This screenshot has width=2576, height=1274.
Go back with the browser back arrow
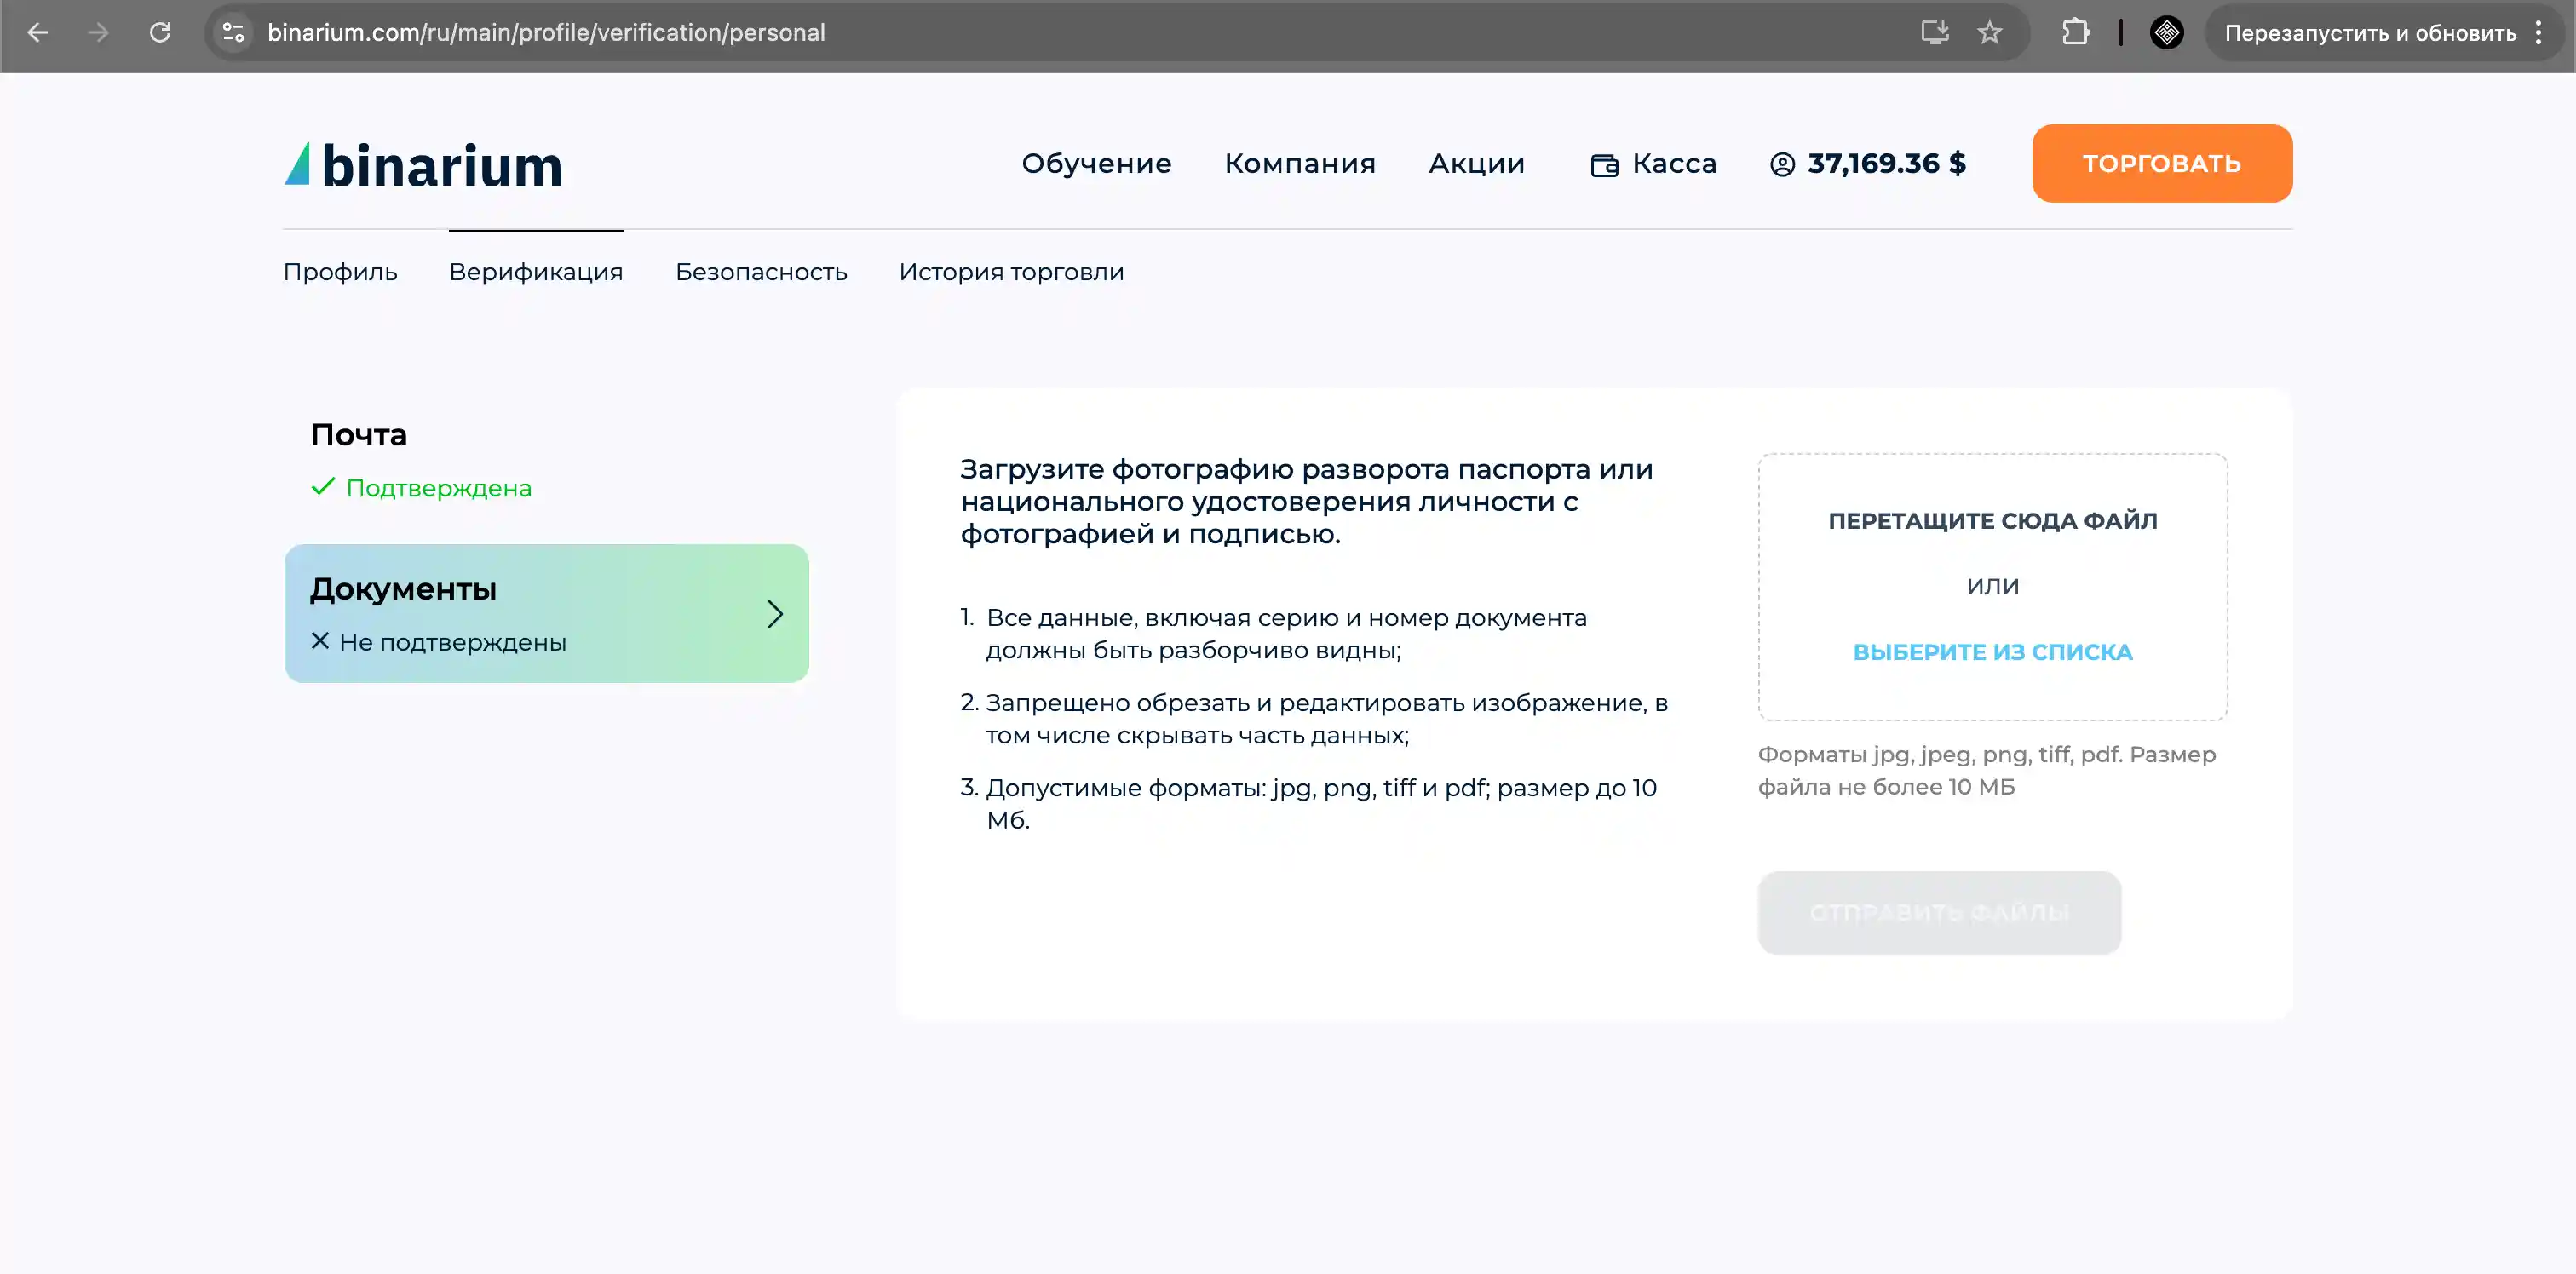(x=37, y=33)
